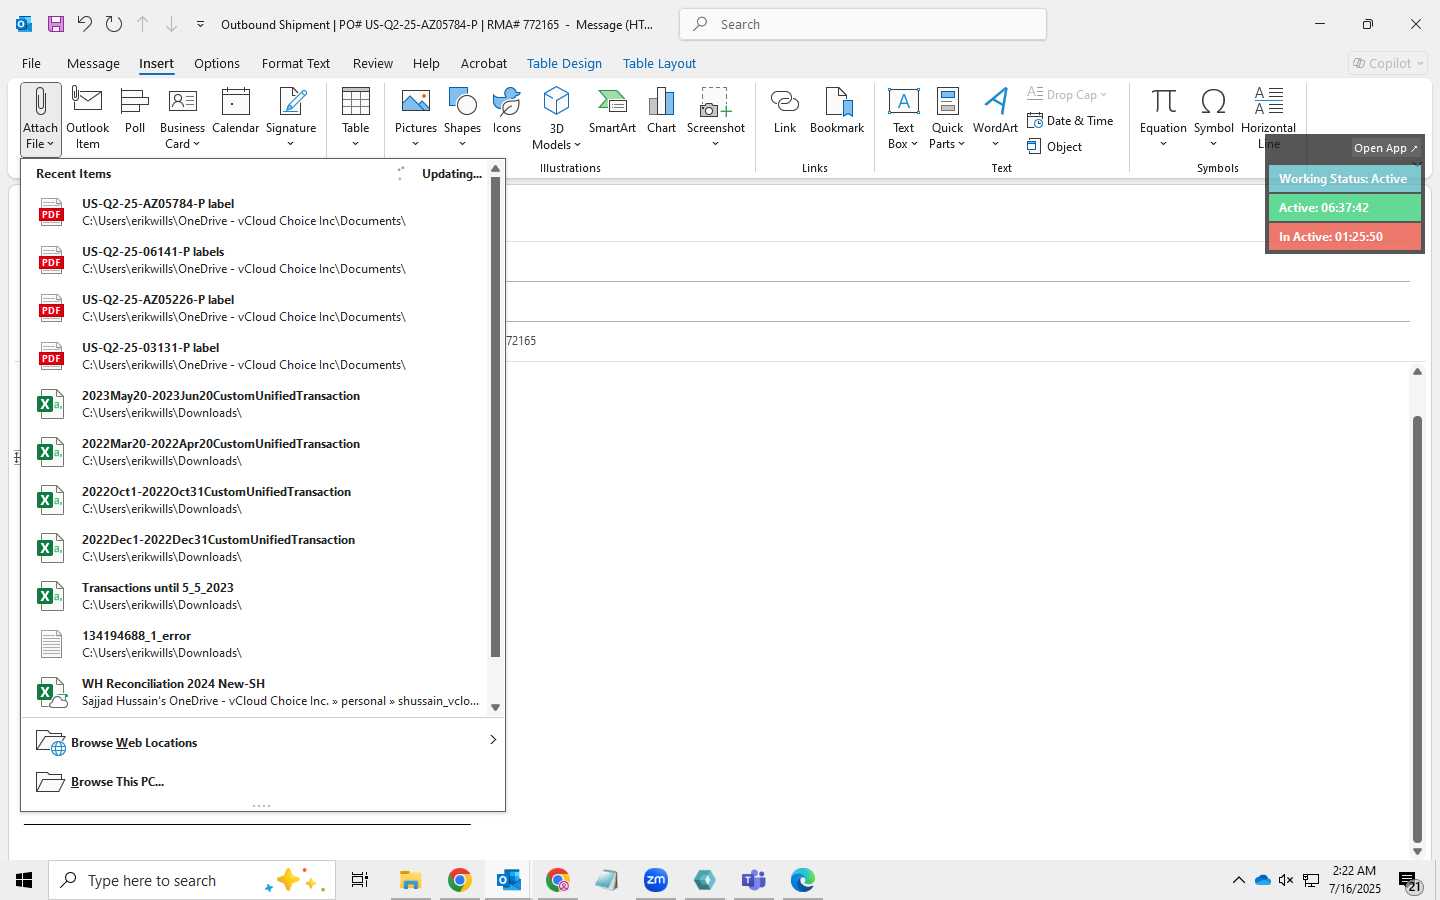Image resolution: width=1440 pixels, height=900 pixels.
Task: Open Microsoft Teams from taskbar
Action: point(753,880)
